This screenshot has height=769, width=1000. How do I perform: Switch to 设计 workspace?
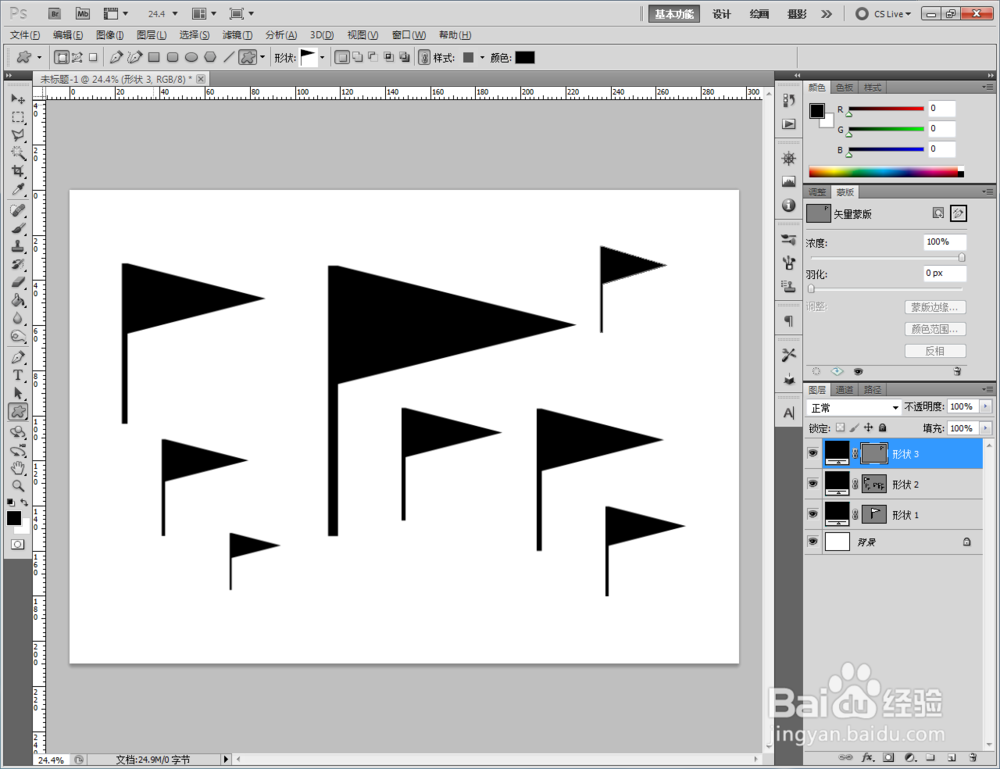click(x=722, y=14)
